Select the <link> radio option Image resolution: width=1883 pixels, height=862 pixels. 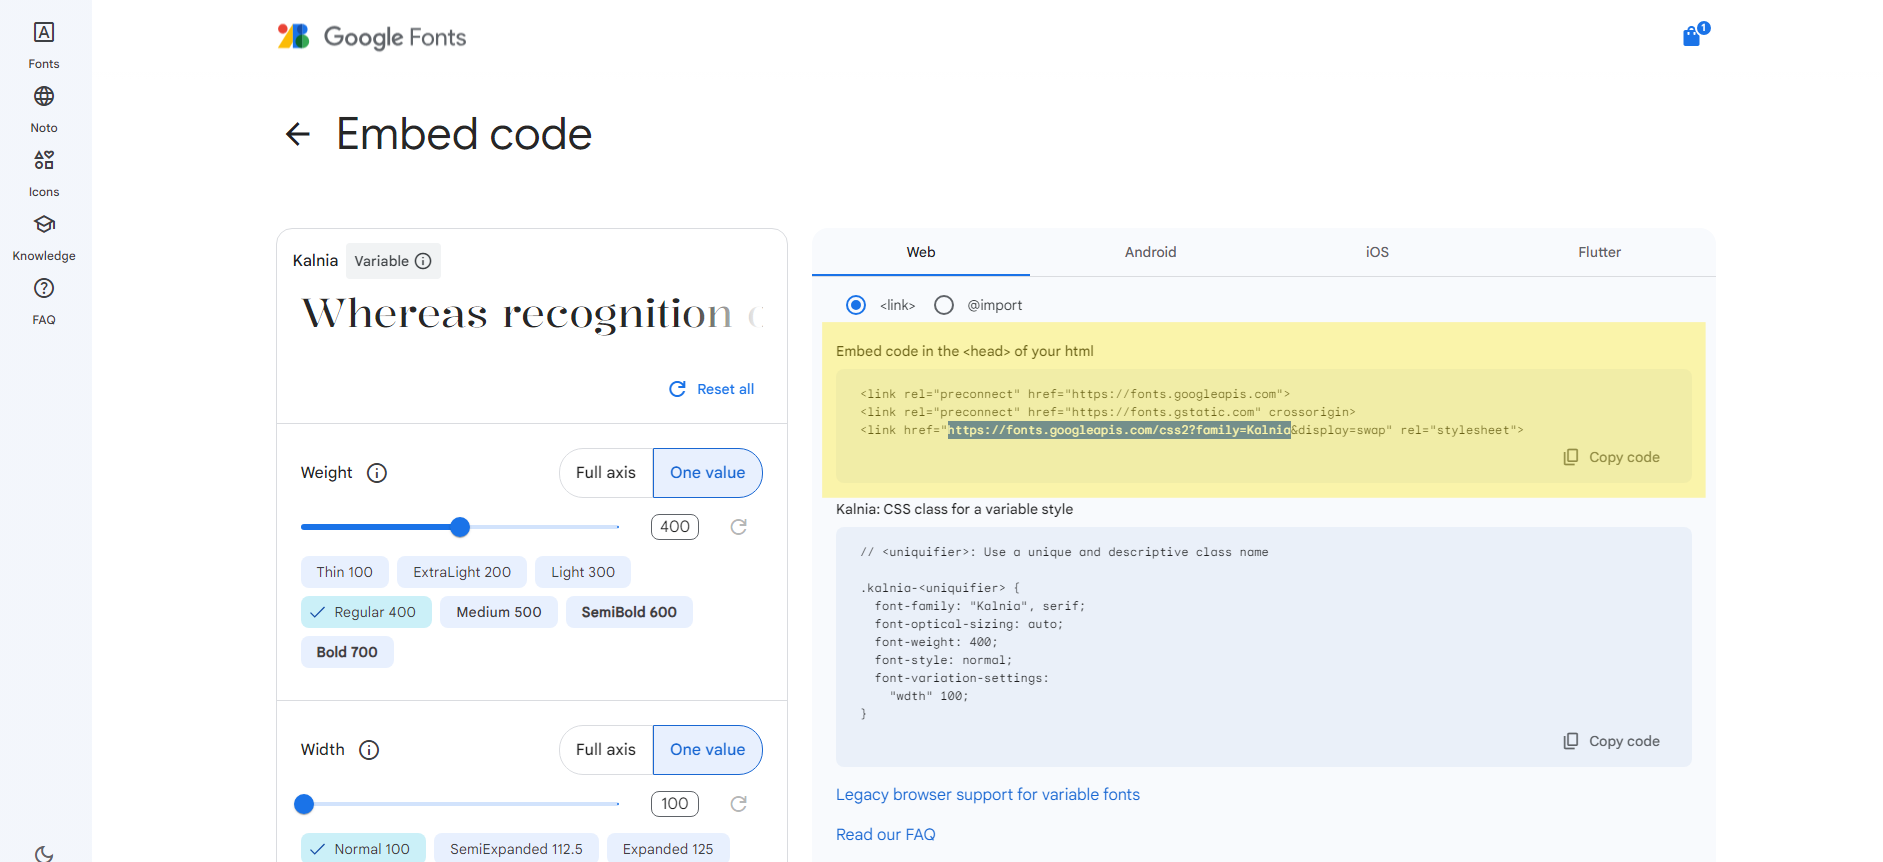click(856, 305)
